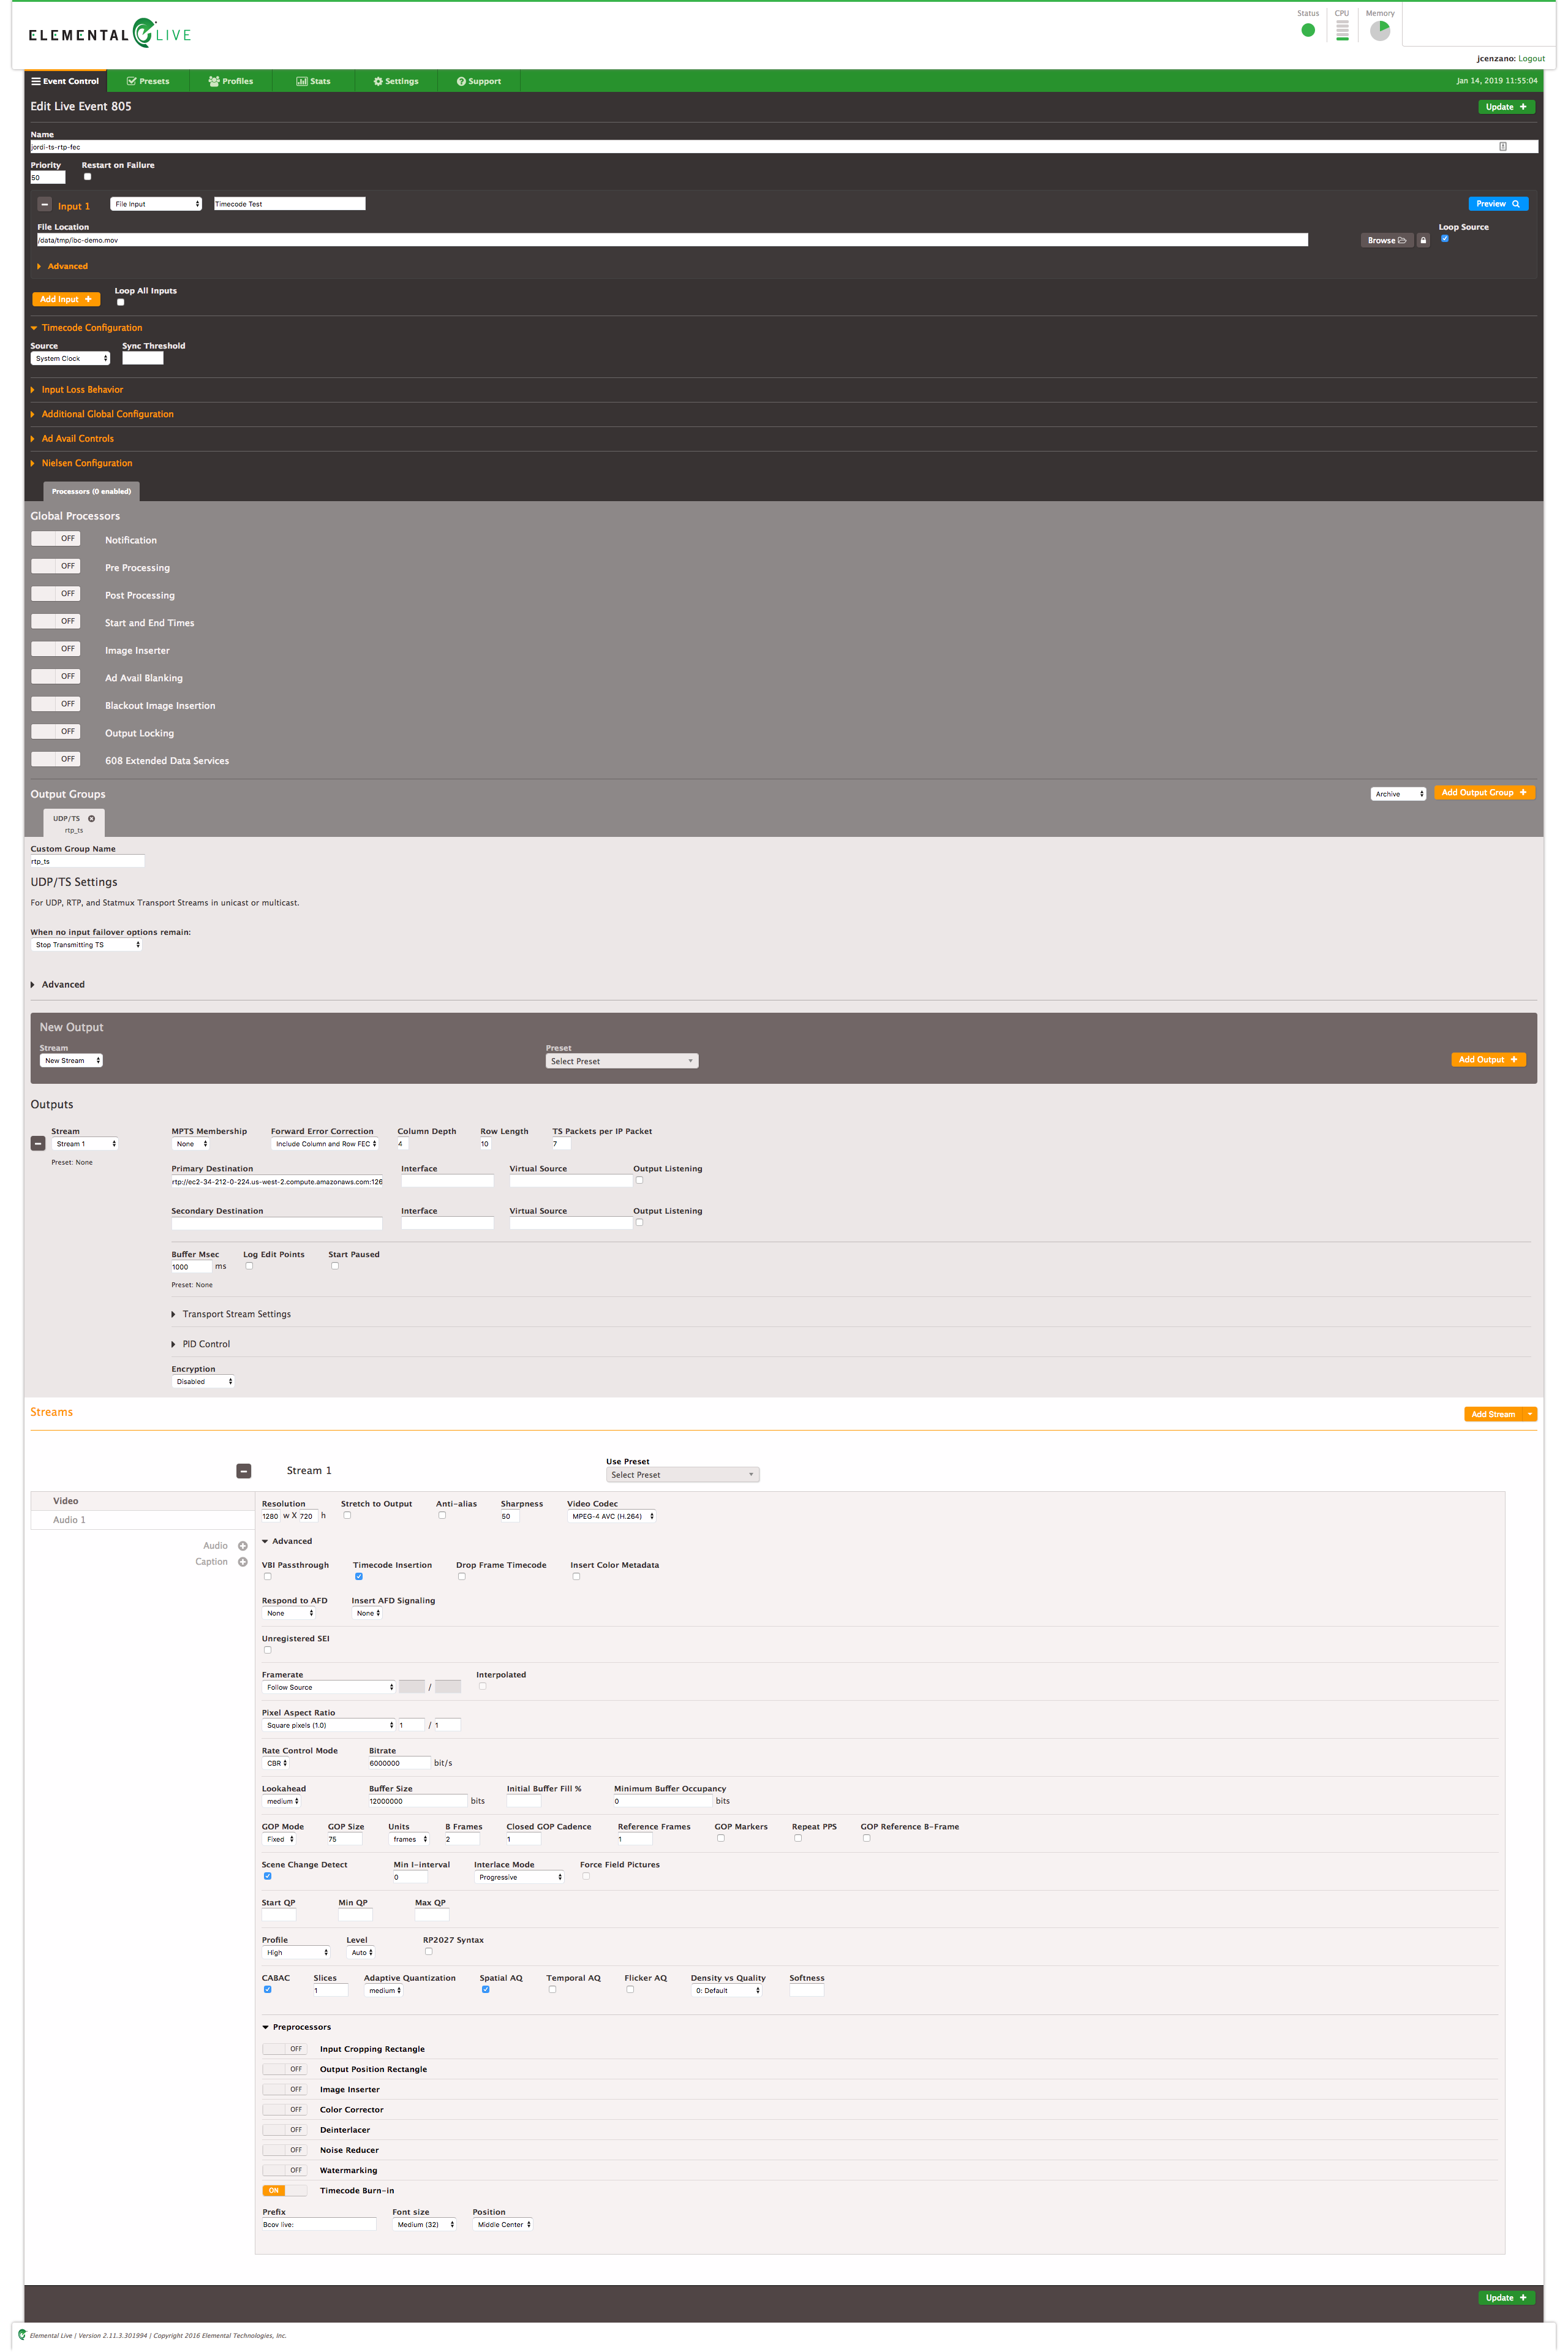Remove the Stream 1 output row
This screenshot has height=2352, width=1568.
pos(38,1143)
